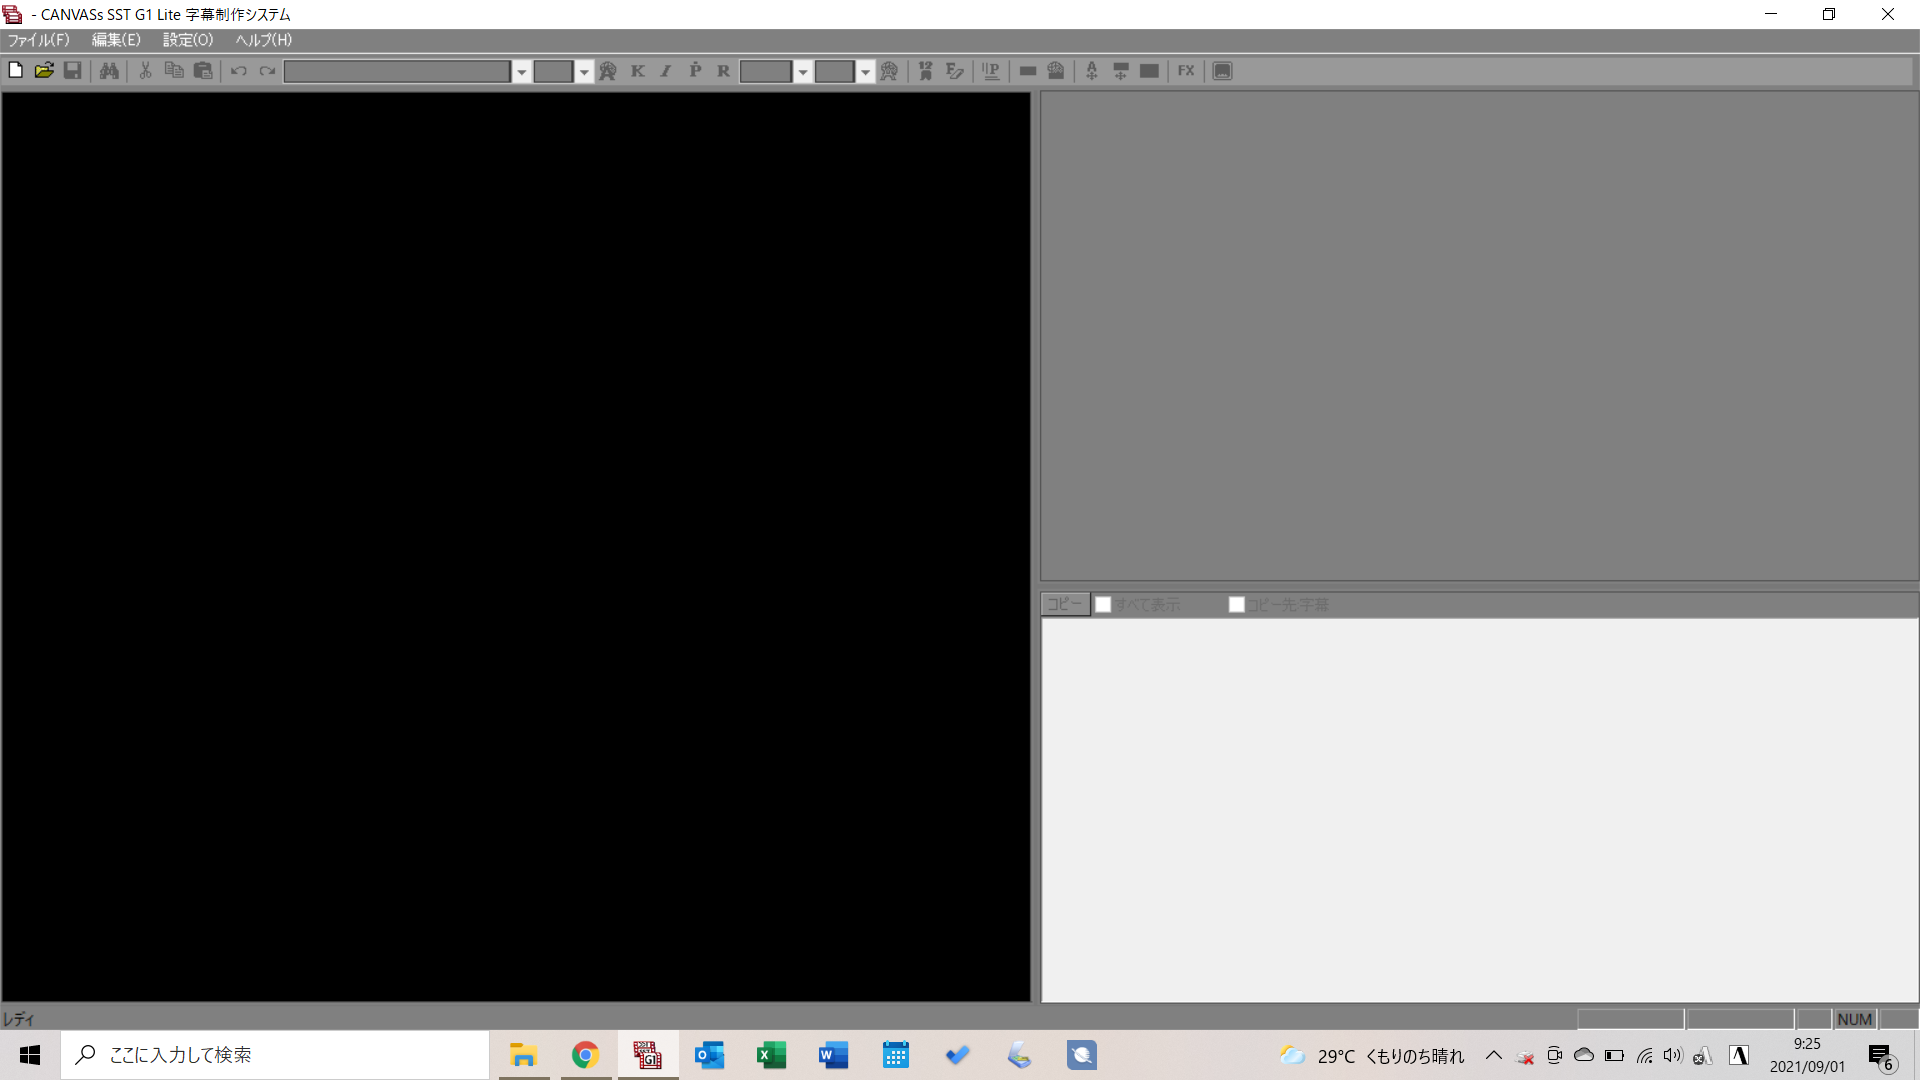Toggle the italic I icon

[x=666, y=71]
